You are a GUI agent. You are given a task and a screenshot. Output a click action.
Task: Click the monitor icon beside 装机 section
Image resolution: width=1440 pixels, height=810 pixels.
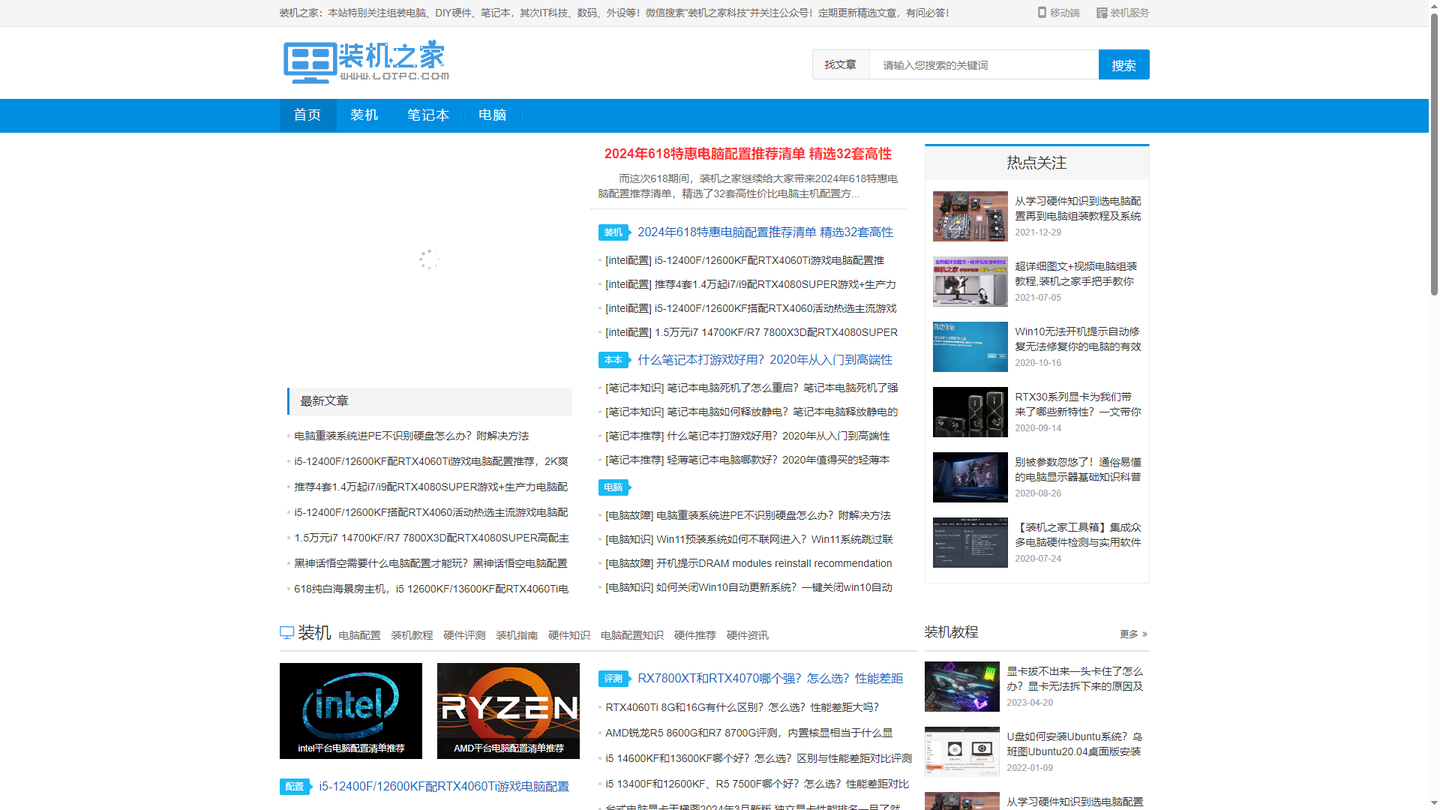point(287,633)
